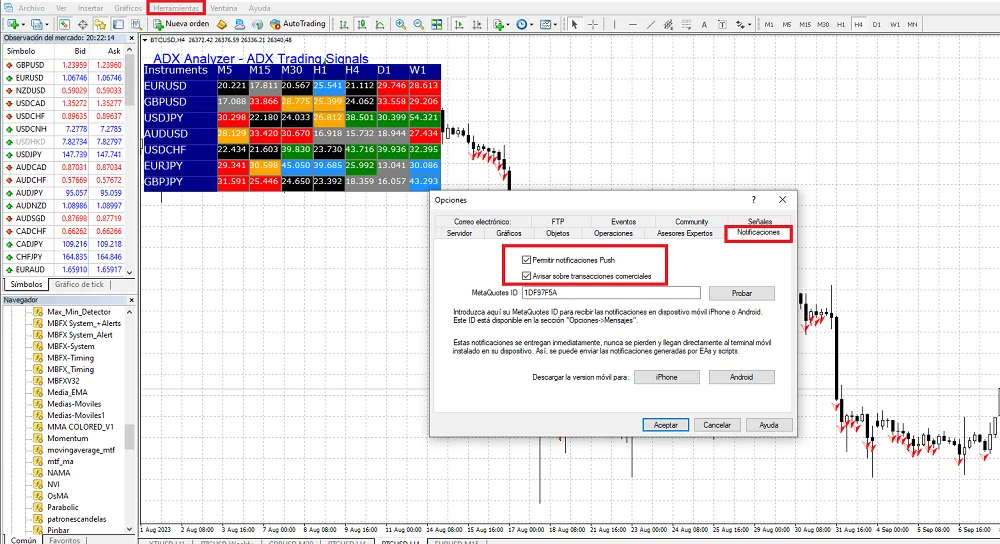
Task: Switch timeframe to D1
Action: pyautogui.click(x=876, y=24)
